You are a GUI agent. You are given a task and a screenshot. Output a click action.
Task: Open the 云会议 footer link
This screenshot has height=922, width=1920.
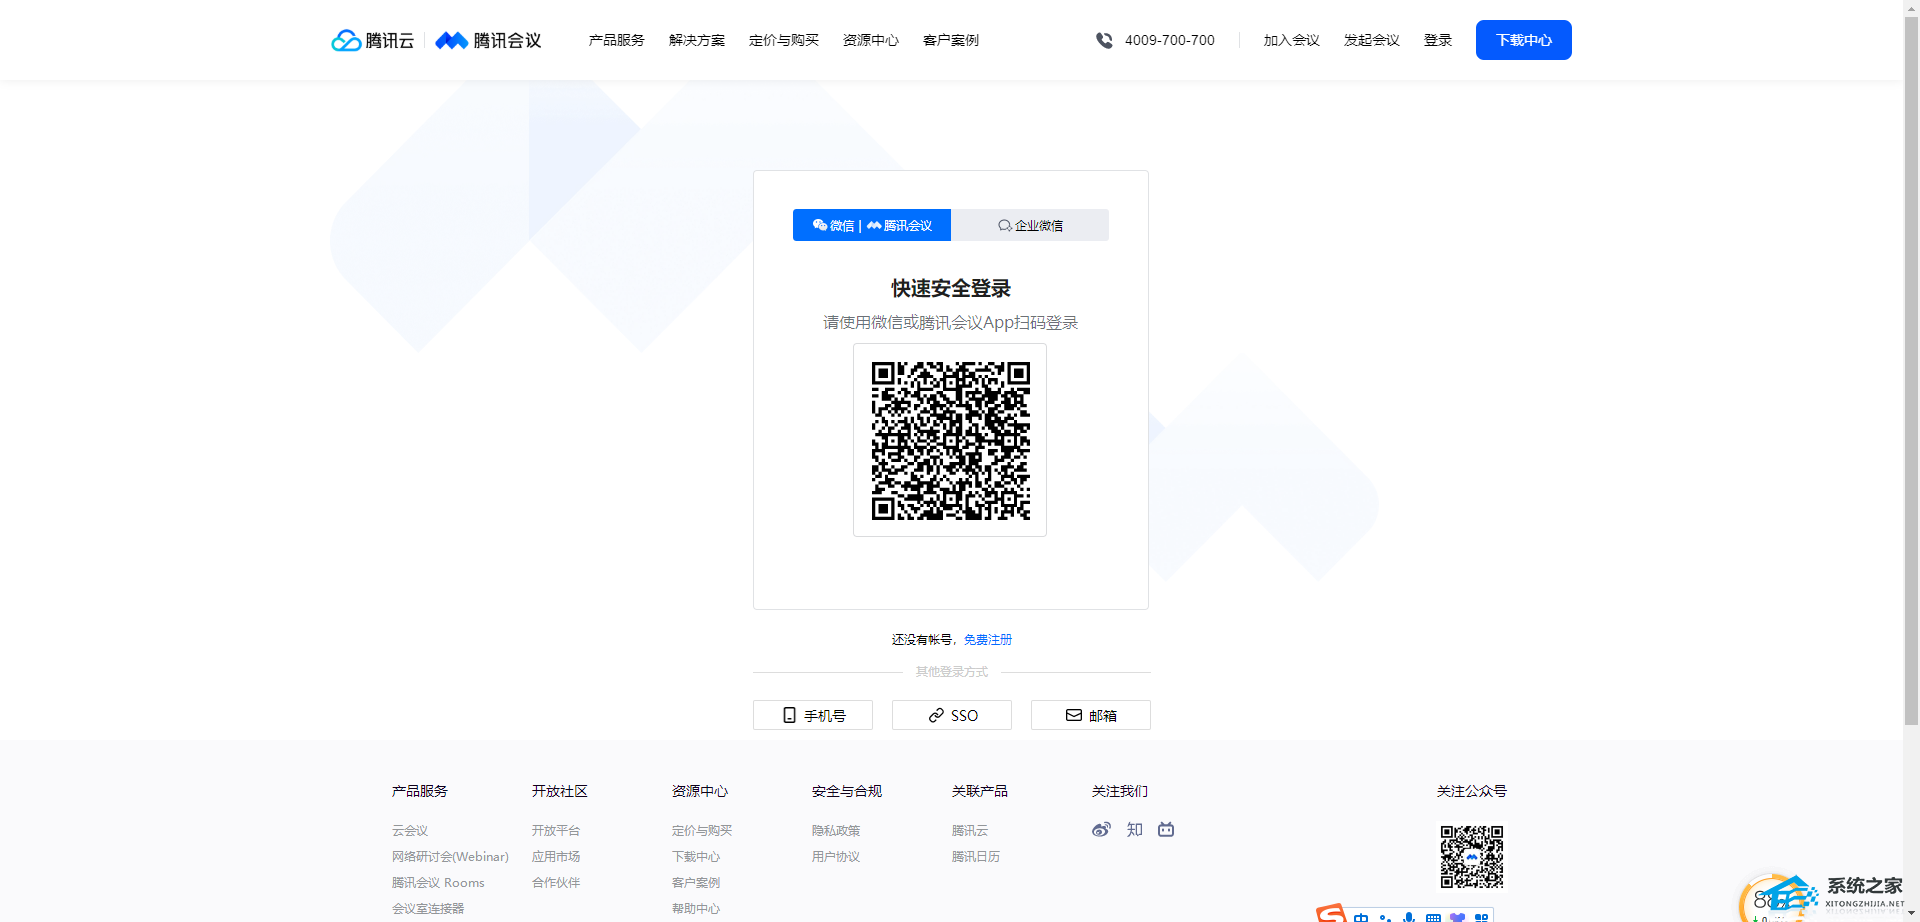click(410, 831)
